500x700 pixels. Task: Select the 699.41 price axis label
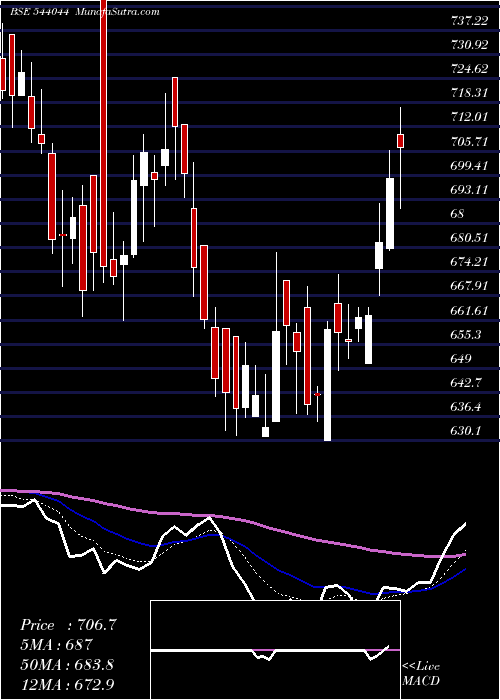pos(468,166)
